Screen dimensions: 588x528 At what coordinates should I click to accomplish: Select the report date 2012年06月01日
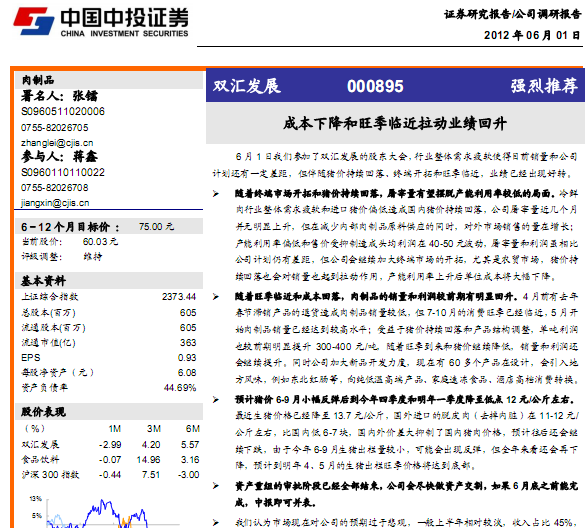532,35
